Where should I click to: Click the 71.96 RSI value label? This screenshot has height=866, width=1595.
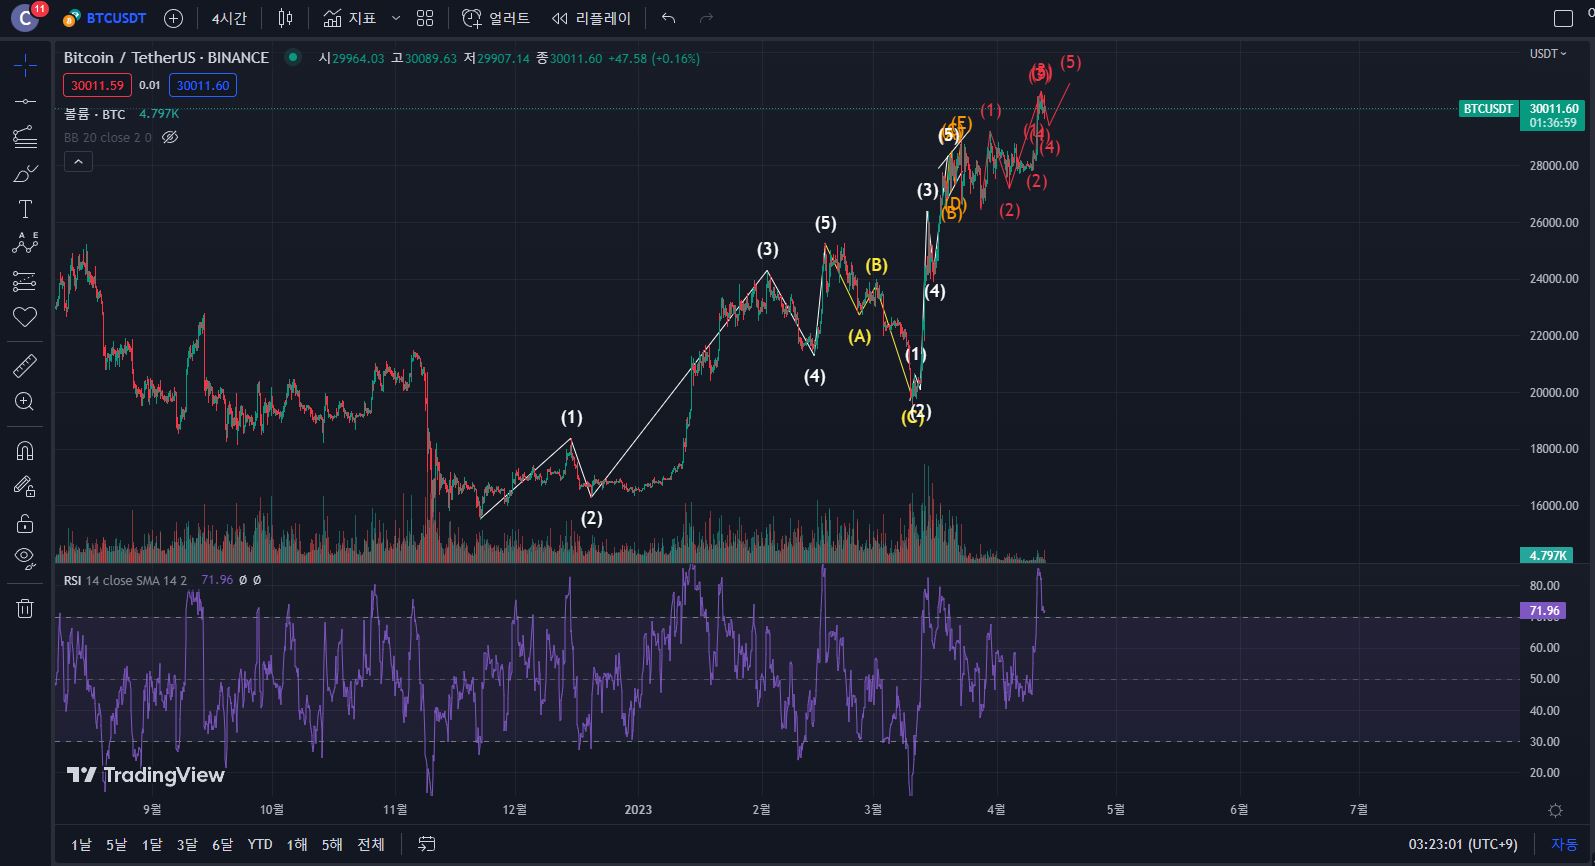pyautogui.click(x=1544, y=610)
